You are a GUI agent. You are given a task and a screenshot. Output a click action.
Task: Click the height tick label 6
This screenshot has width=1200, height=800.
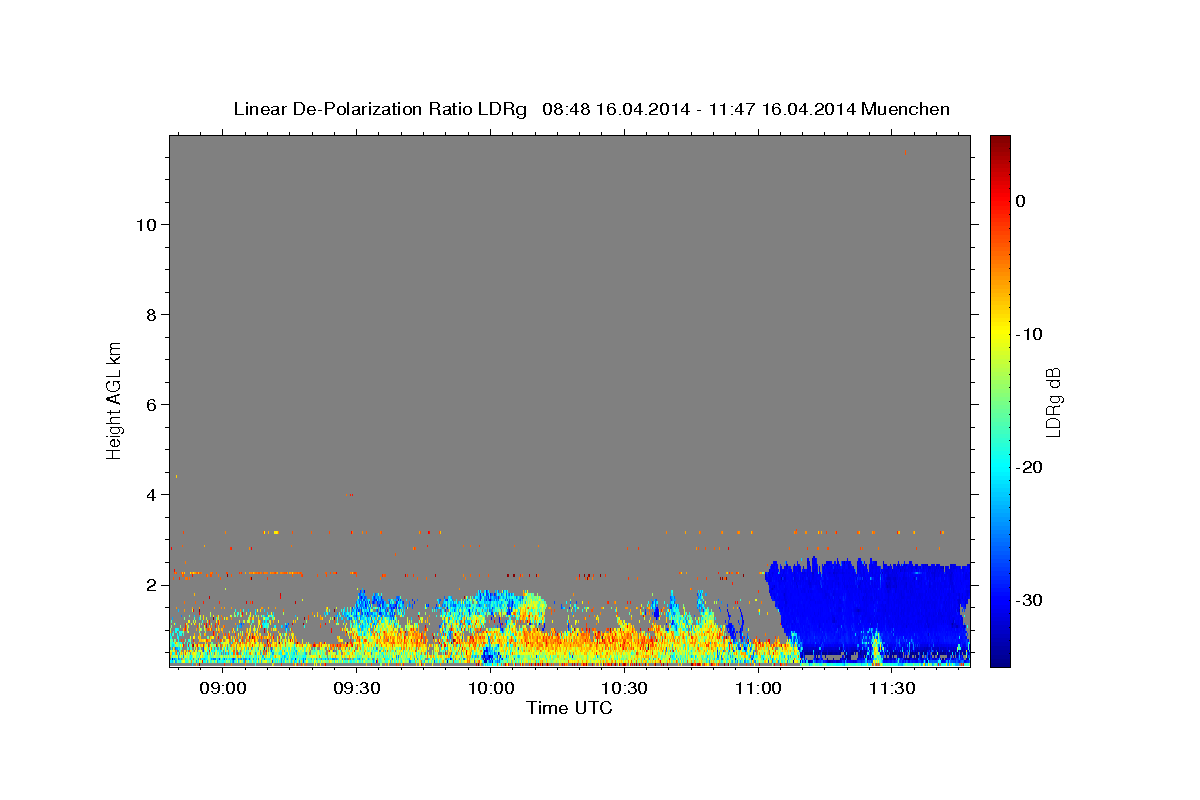[x=151, y=405]
